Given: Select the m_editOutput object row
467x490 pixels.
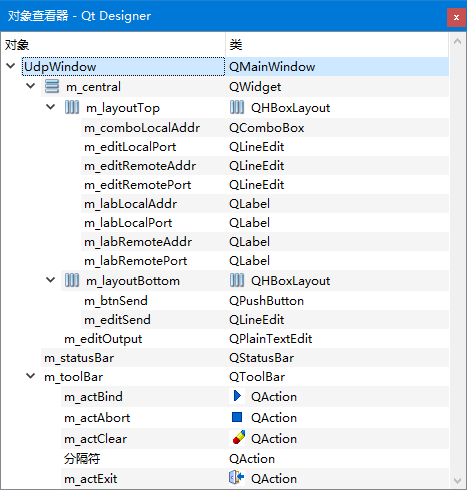Looking at the screenshot, I should [x=103, y=339].
